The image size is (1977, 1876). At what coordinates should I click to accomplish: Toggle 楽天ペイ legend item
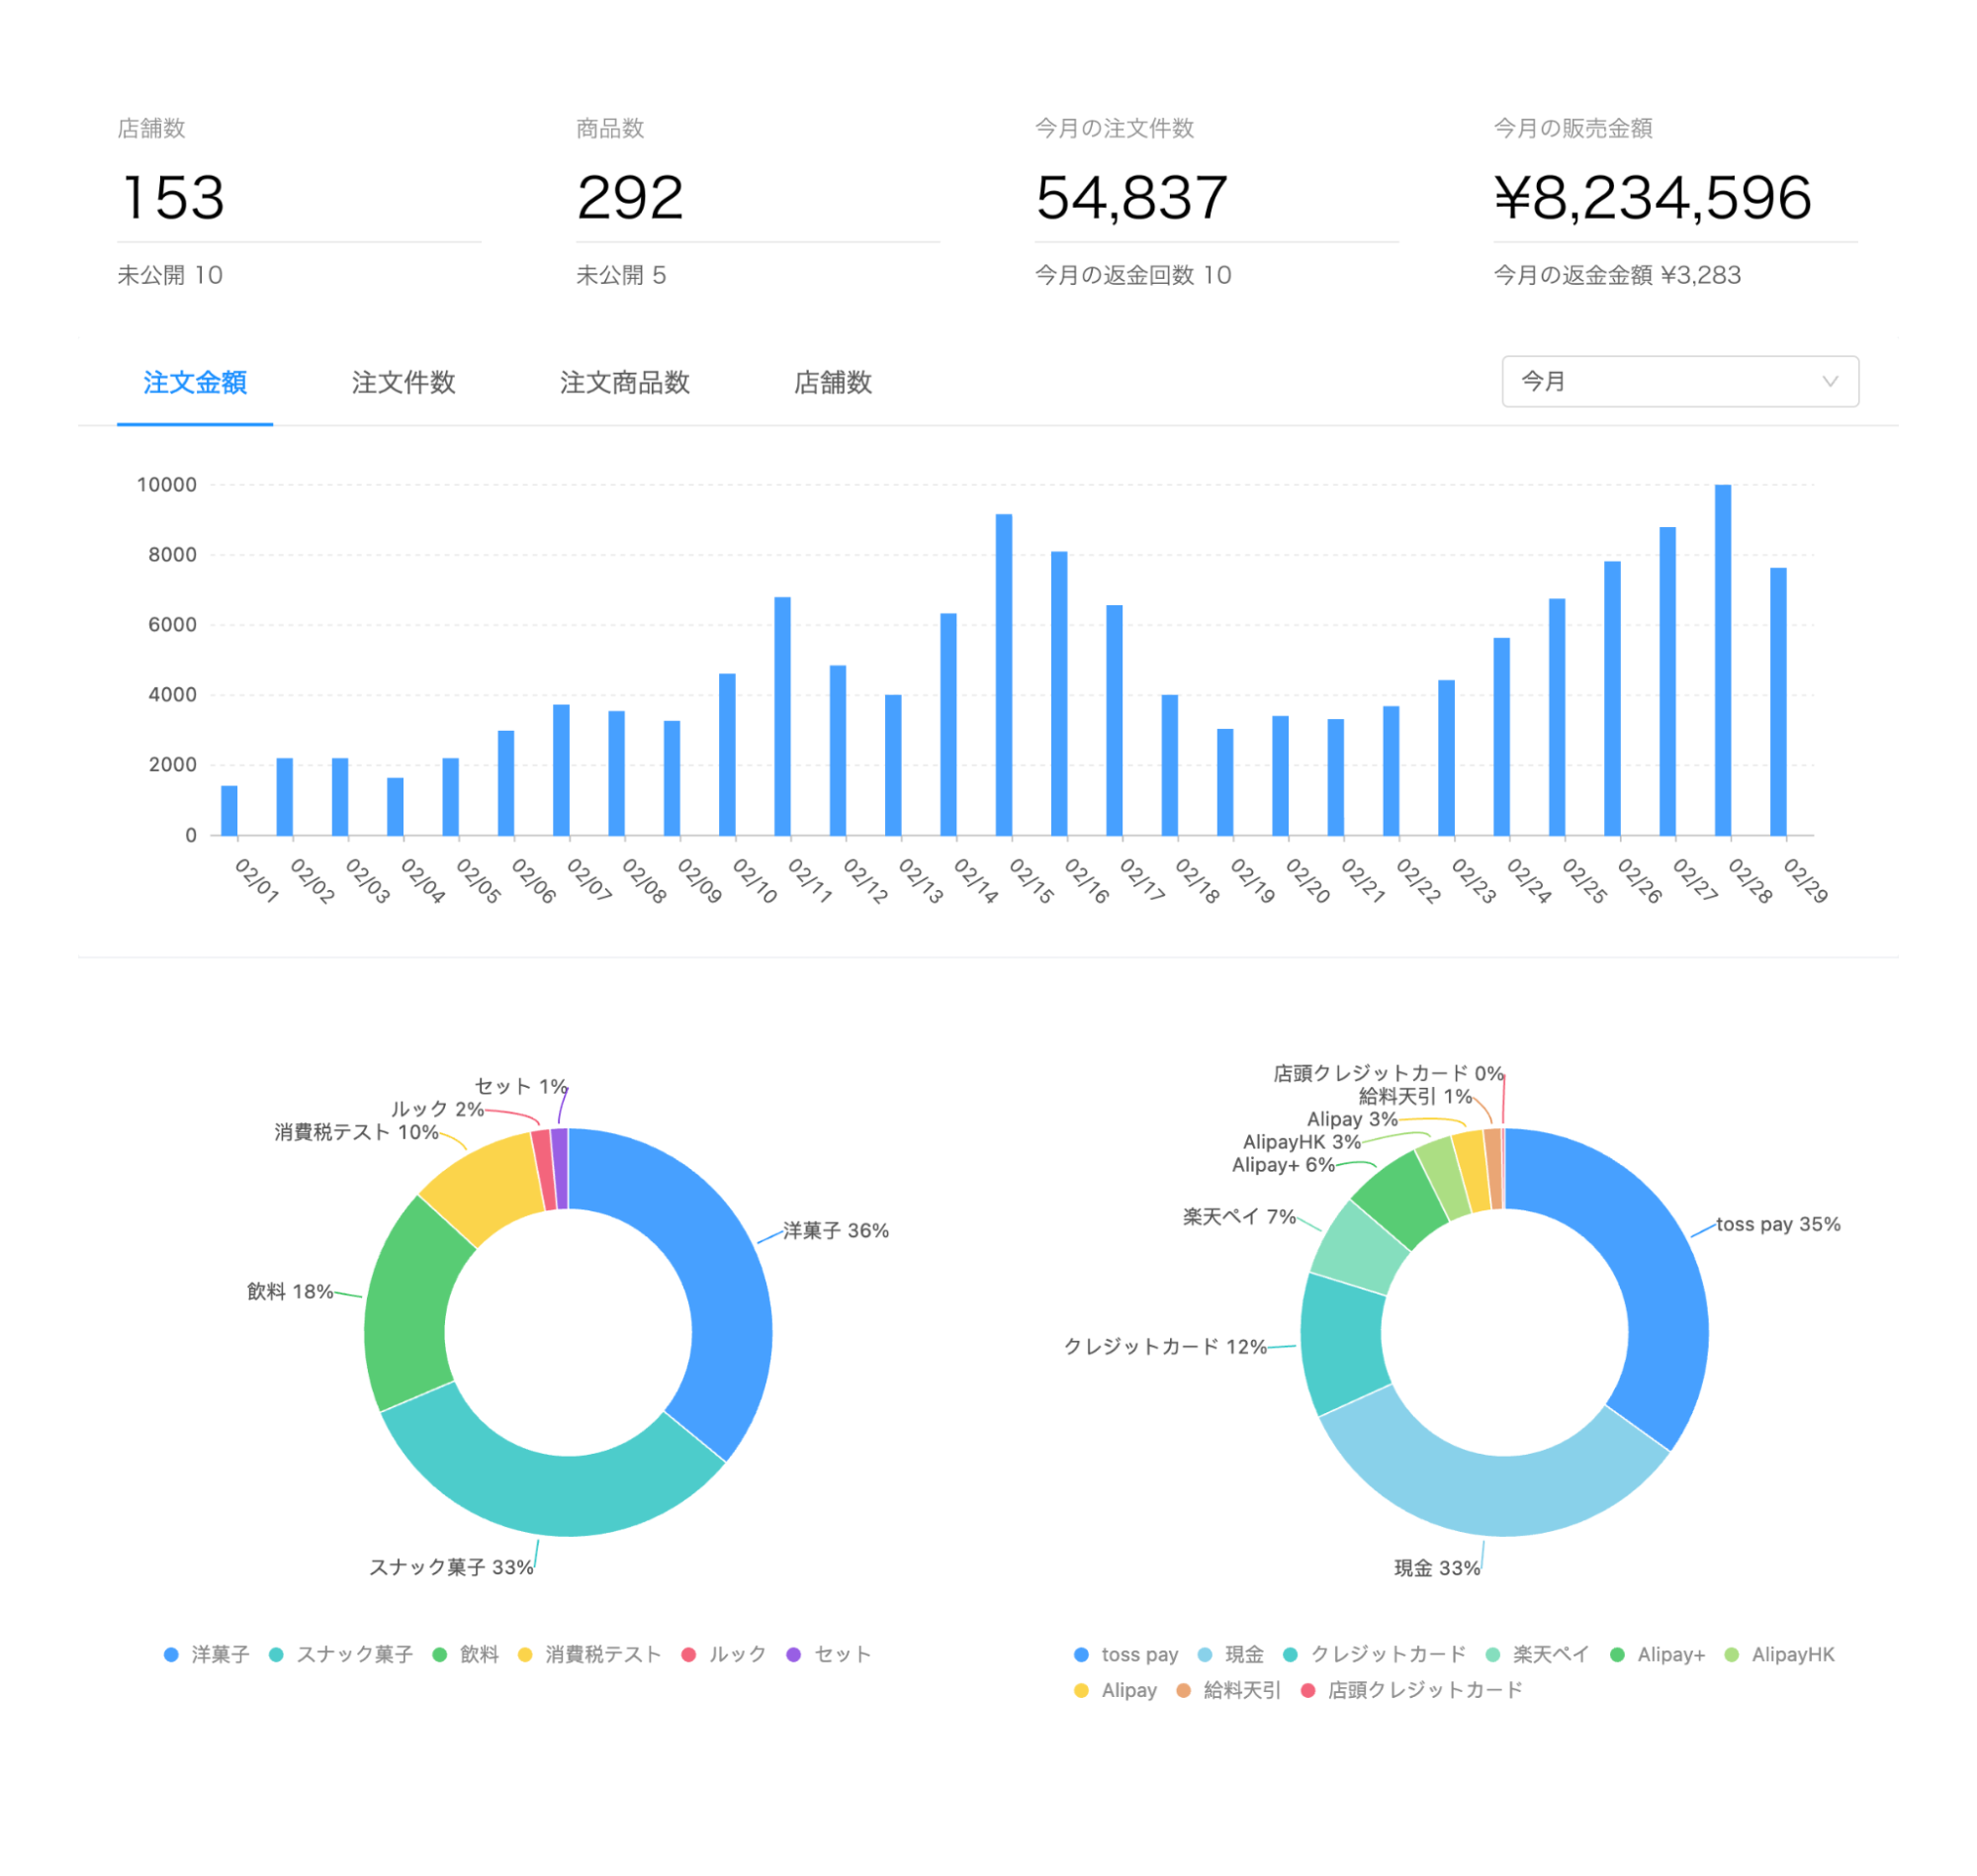point(1537,1654)
